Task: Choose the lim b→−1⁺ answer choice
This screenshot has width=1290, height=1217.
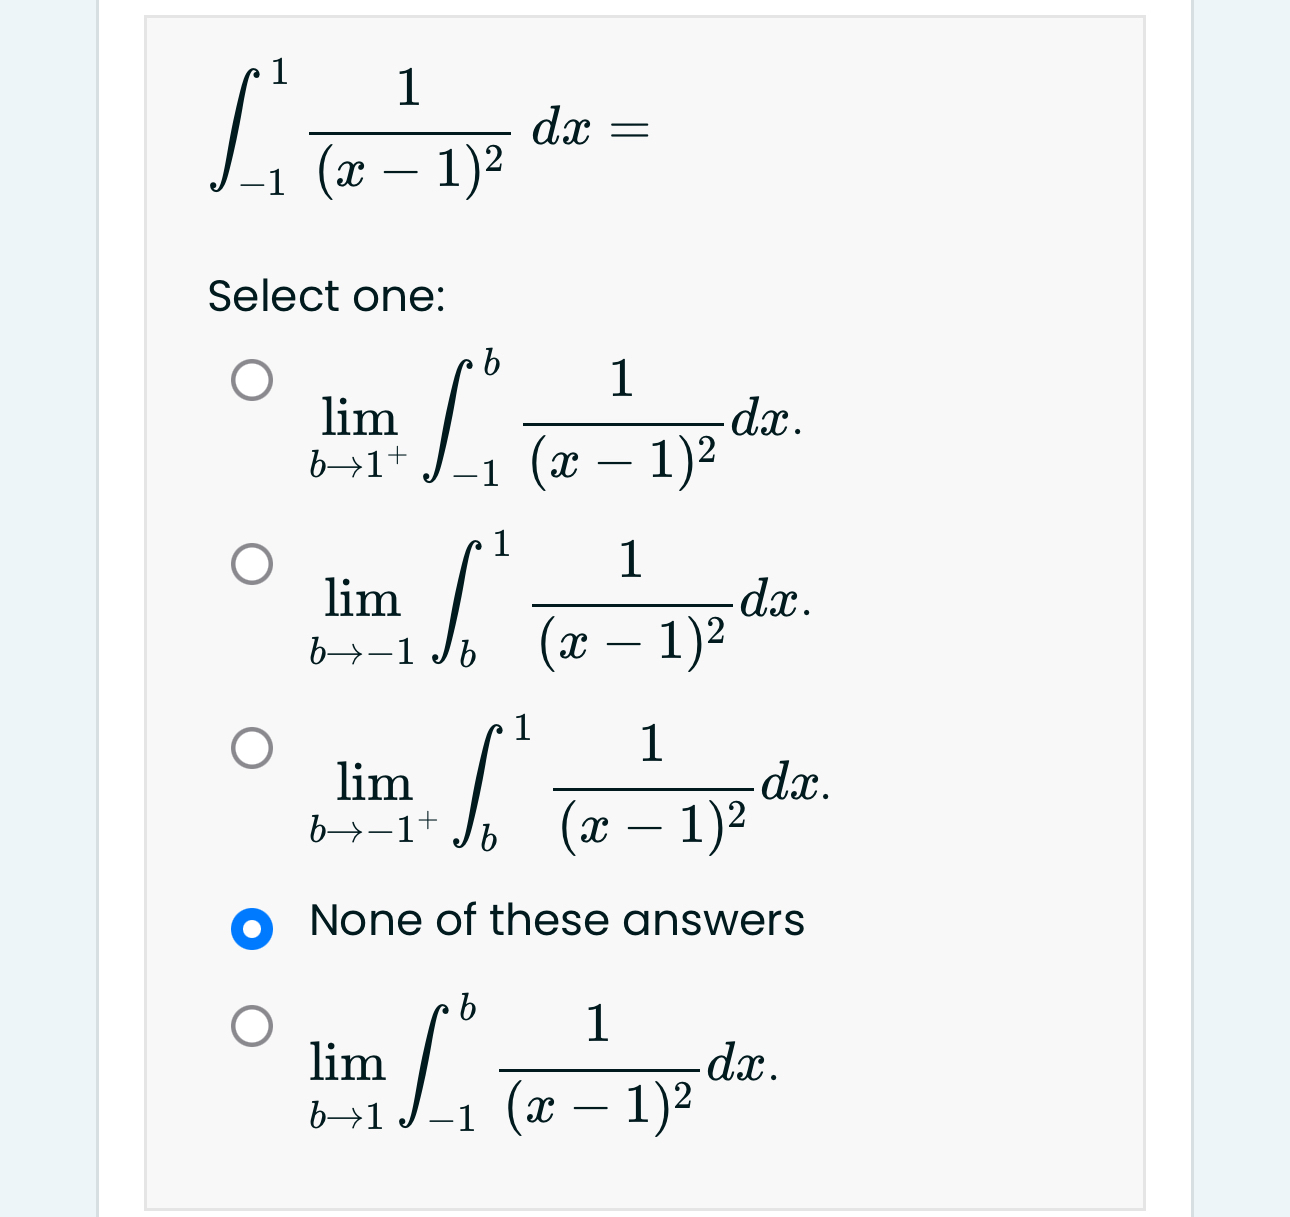Action: pyautogui.click(x=251, y=745)
